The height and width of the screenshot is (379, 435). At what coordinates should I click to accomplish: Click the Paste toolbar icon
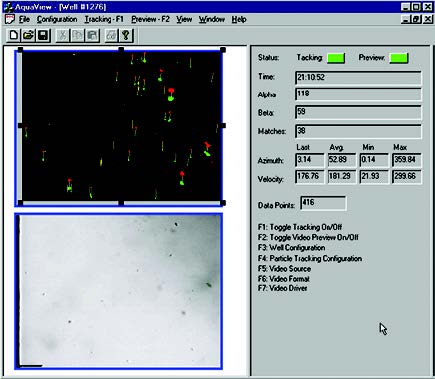pos(92,35)
